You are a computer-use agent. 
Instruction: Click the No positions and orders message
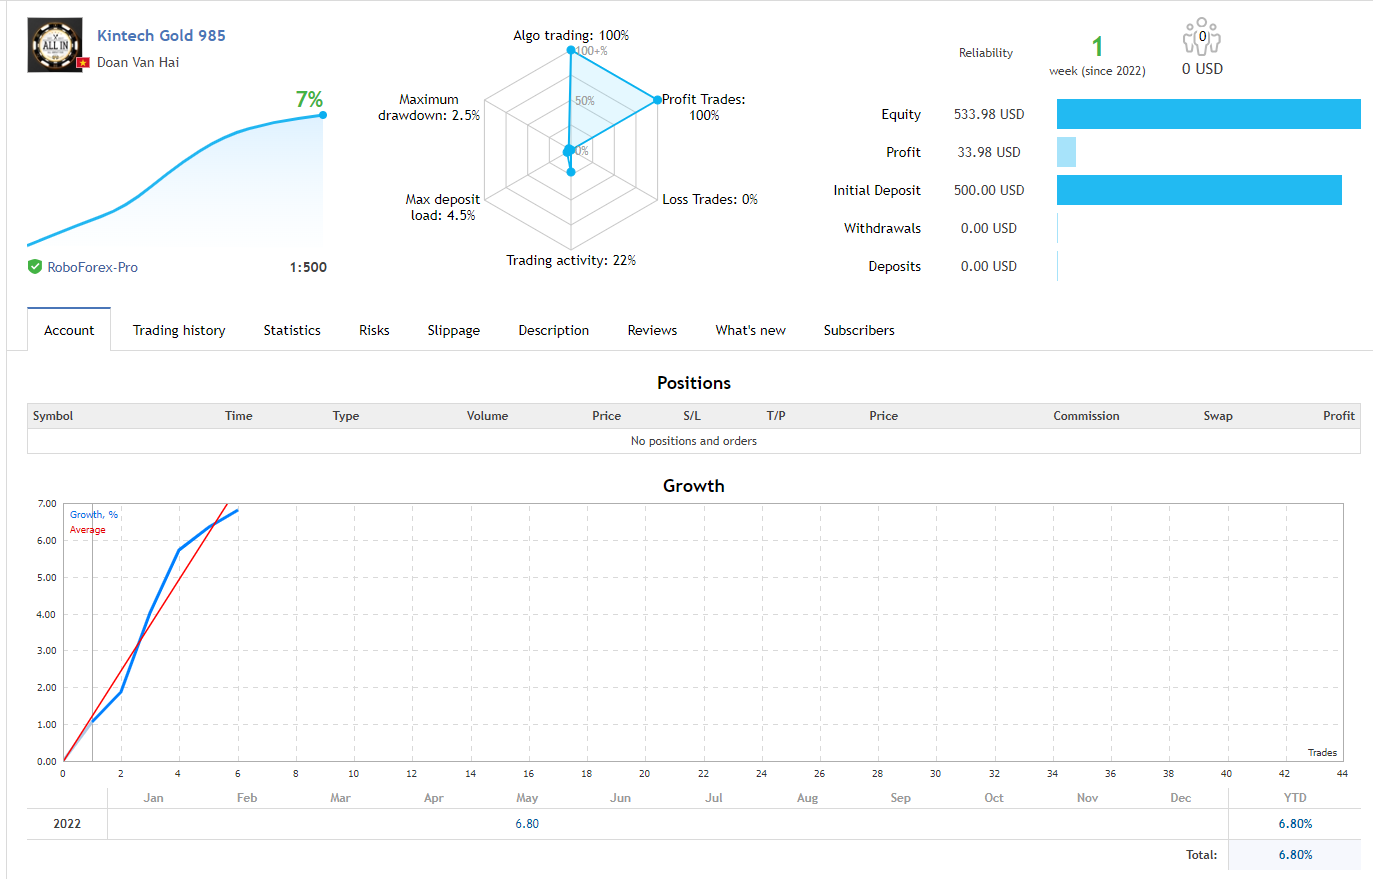[x=694, y=441]
